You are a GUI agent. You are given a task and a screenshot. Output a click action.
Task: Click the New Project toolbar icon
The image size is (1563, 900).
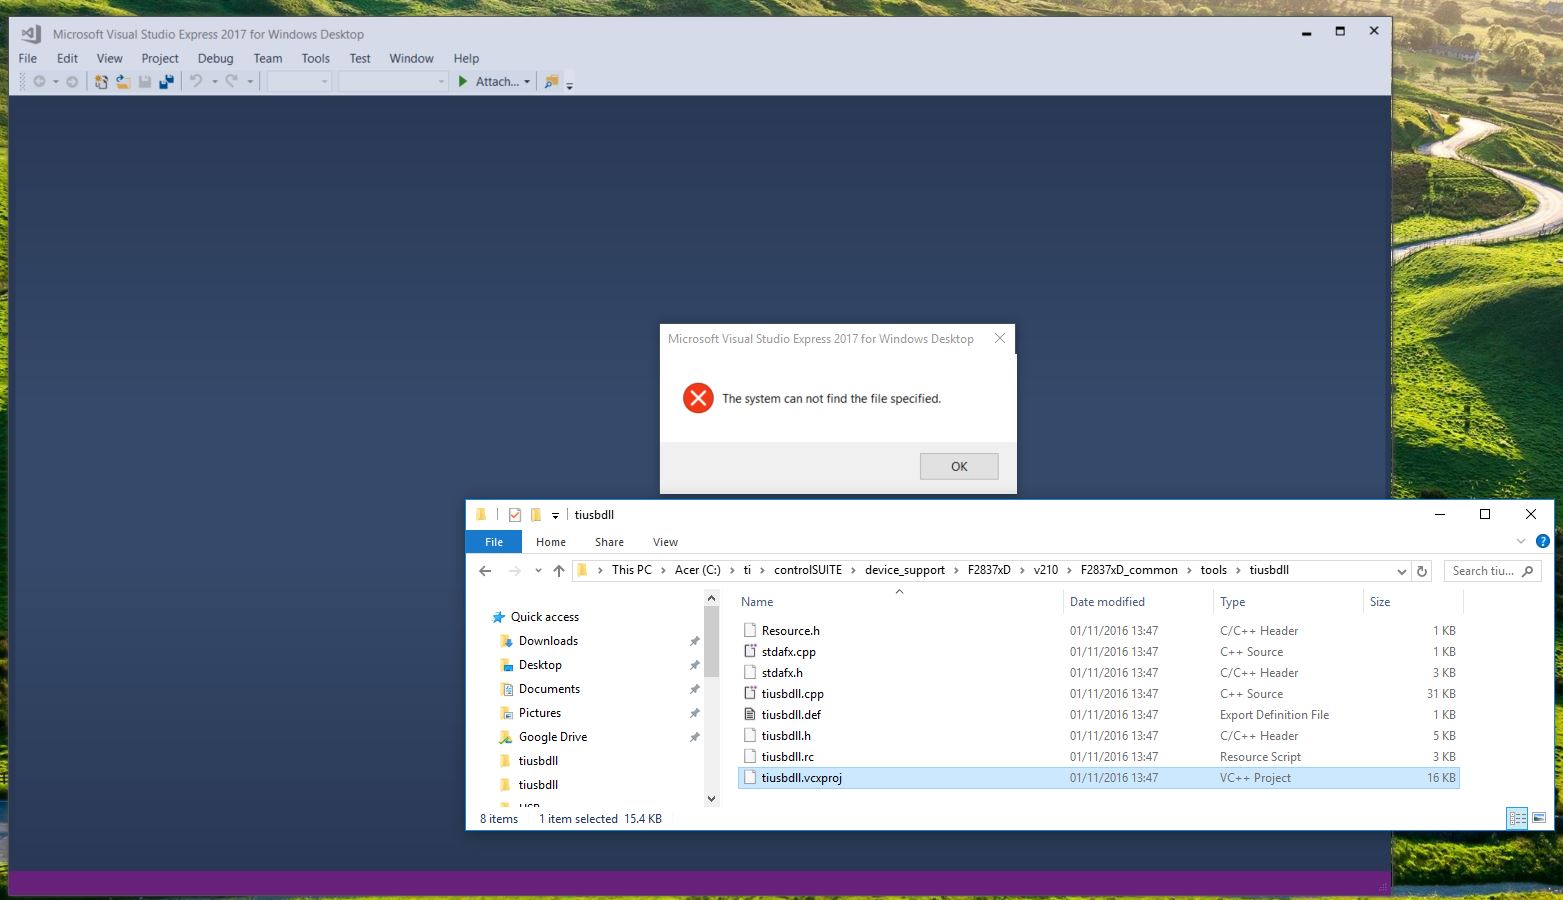point(100,81)
